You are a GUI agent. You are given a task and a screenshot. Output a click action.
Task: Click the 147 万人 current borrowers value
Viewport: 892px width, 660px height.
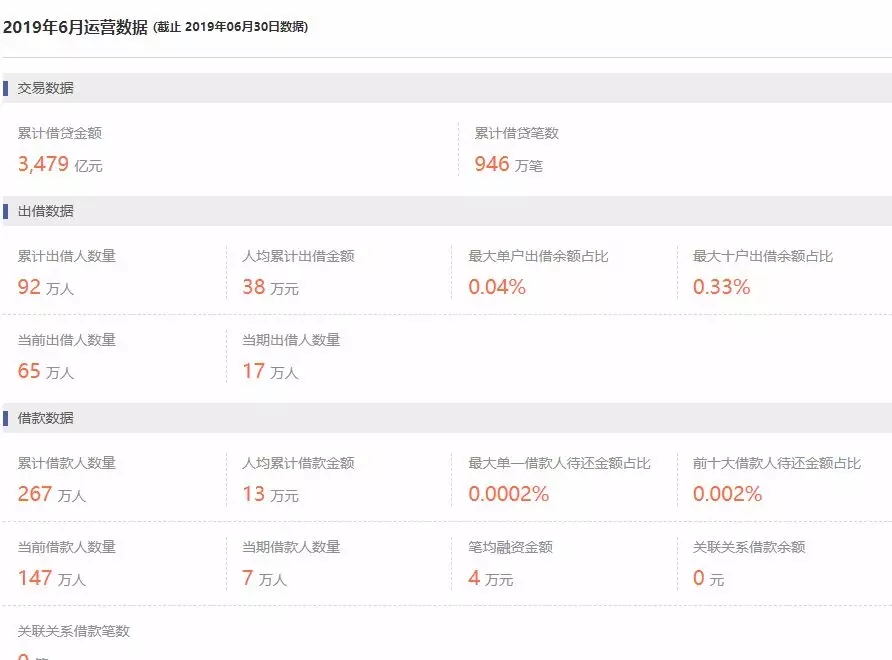pos(52,578)
